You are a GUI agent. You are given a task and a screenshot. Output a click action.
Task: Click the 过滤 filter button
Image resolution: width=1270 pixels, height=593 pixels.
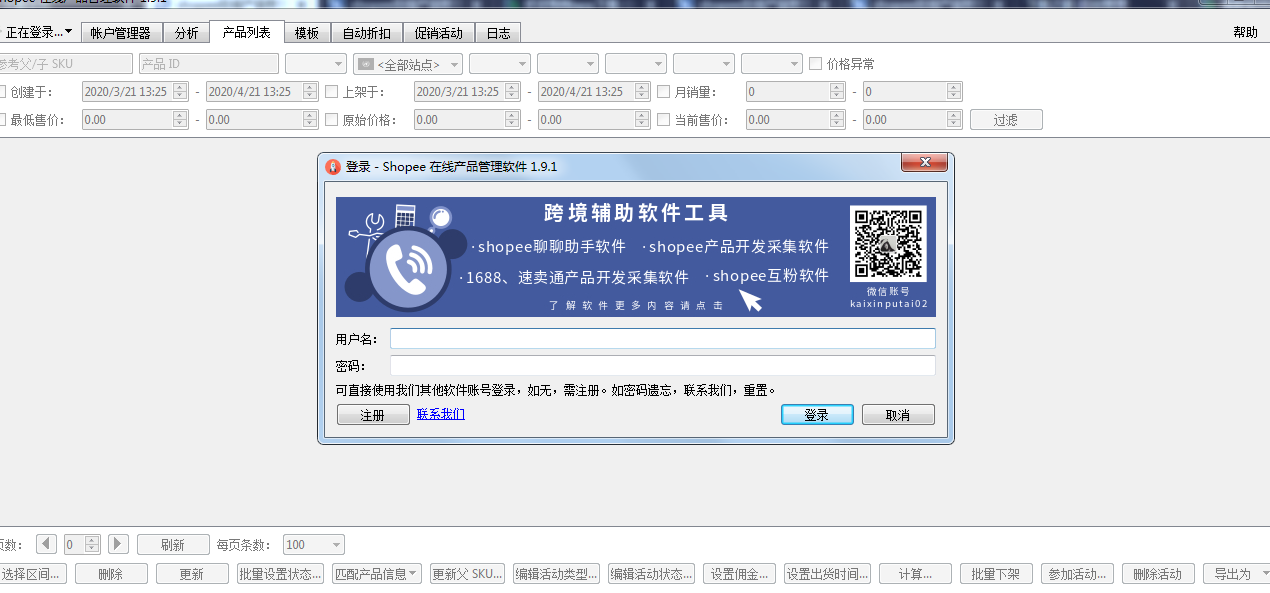(x=1006, y=120)
